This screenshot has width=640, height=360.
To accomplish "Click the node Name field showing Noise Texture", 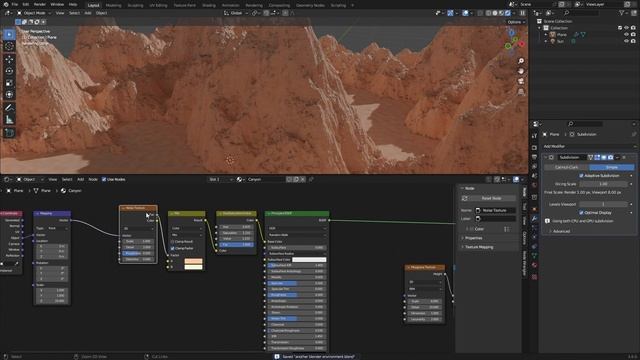I will click(x=495, y=210).
